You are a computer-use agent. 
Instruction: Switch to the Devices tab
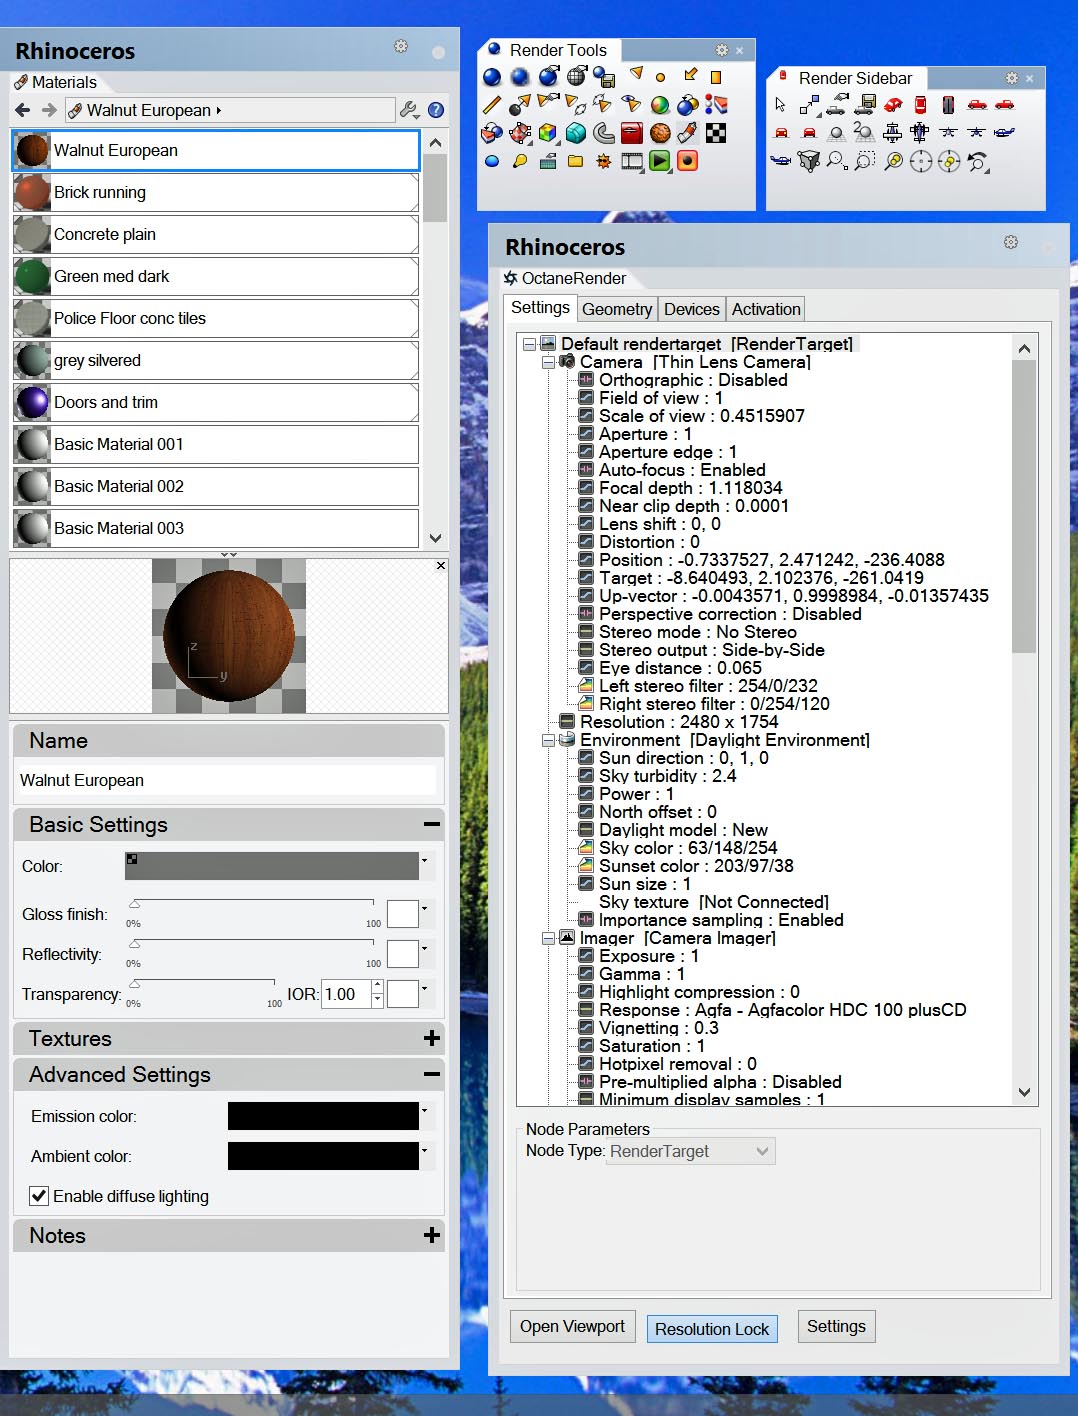click(x=692, y=309)
